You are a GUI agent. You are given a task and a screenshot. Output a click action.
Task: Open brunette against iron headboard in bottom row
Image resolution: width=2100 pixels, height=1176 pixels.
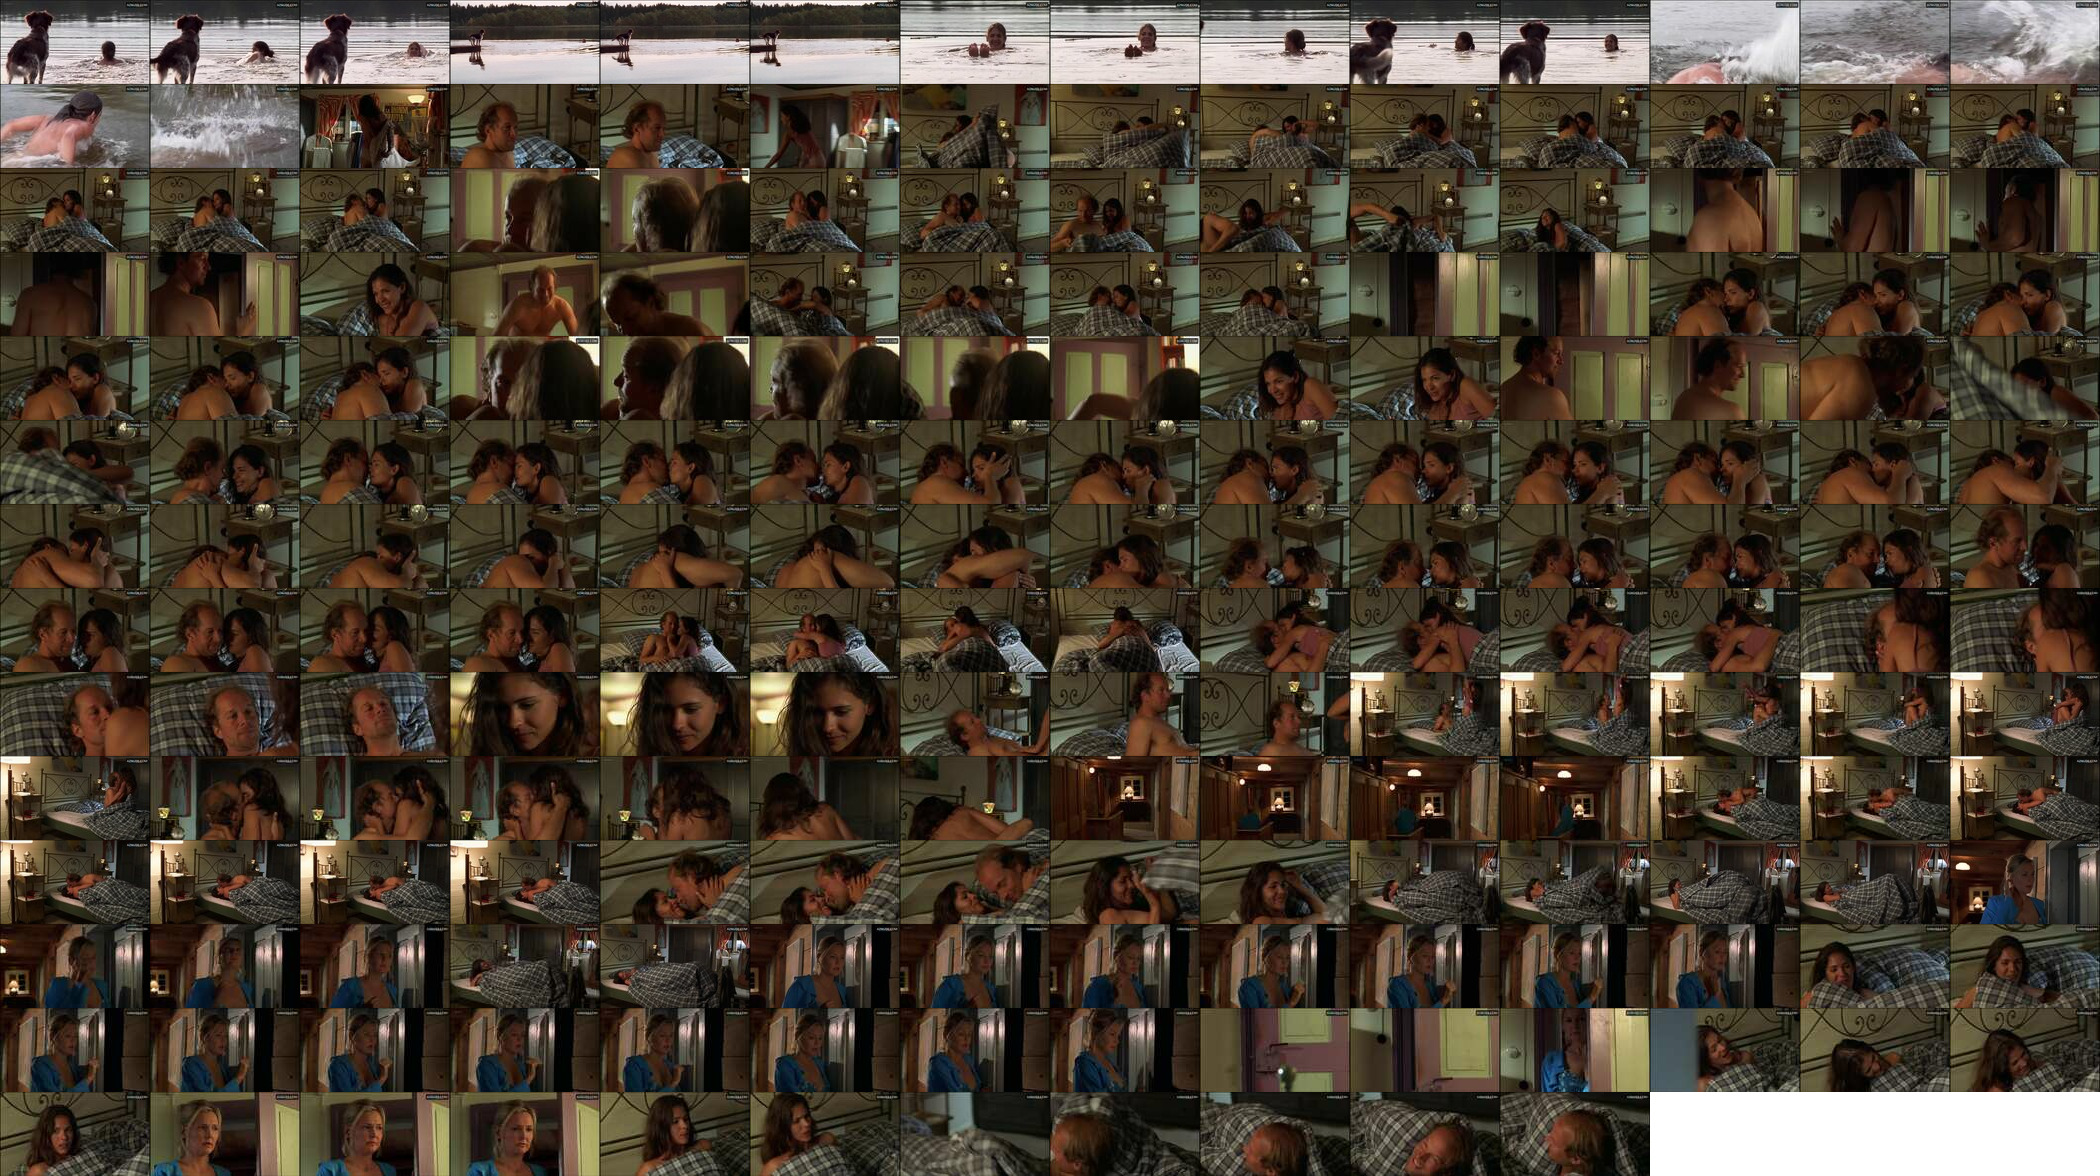(x=75, y=1134)
